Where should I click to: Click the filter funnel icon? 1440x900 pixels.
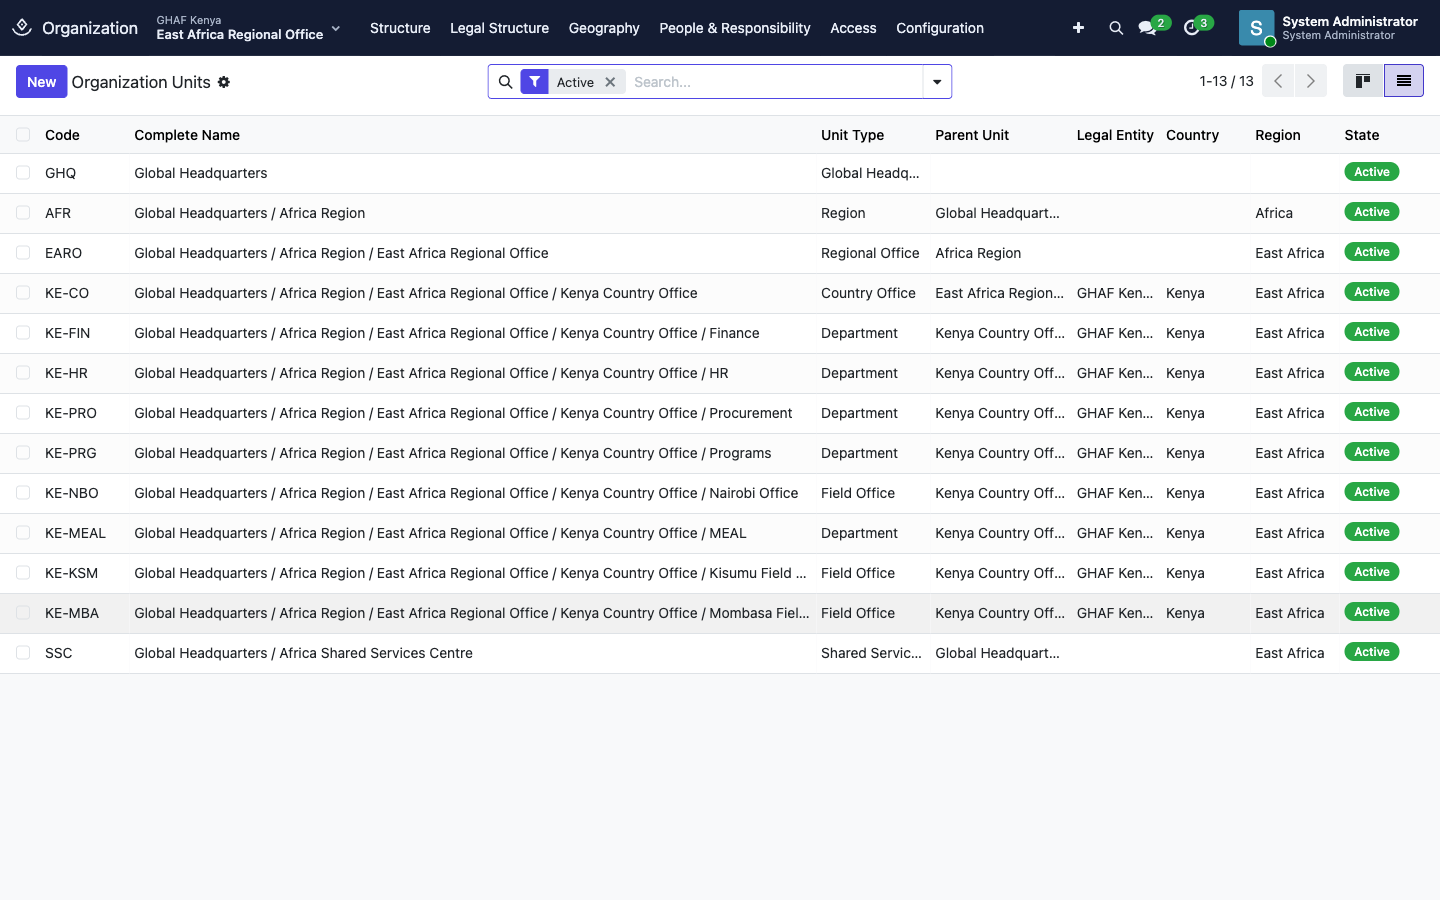535,82
